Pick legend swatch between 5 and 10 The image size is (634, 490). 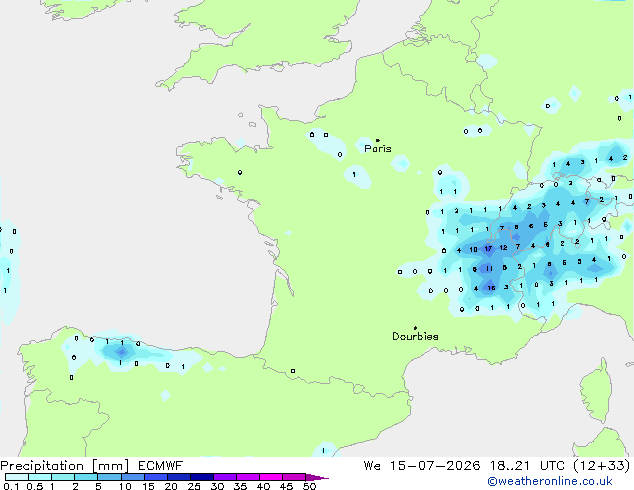point(109,477)
